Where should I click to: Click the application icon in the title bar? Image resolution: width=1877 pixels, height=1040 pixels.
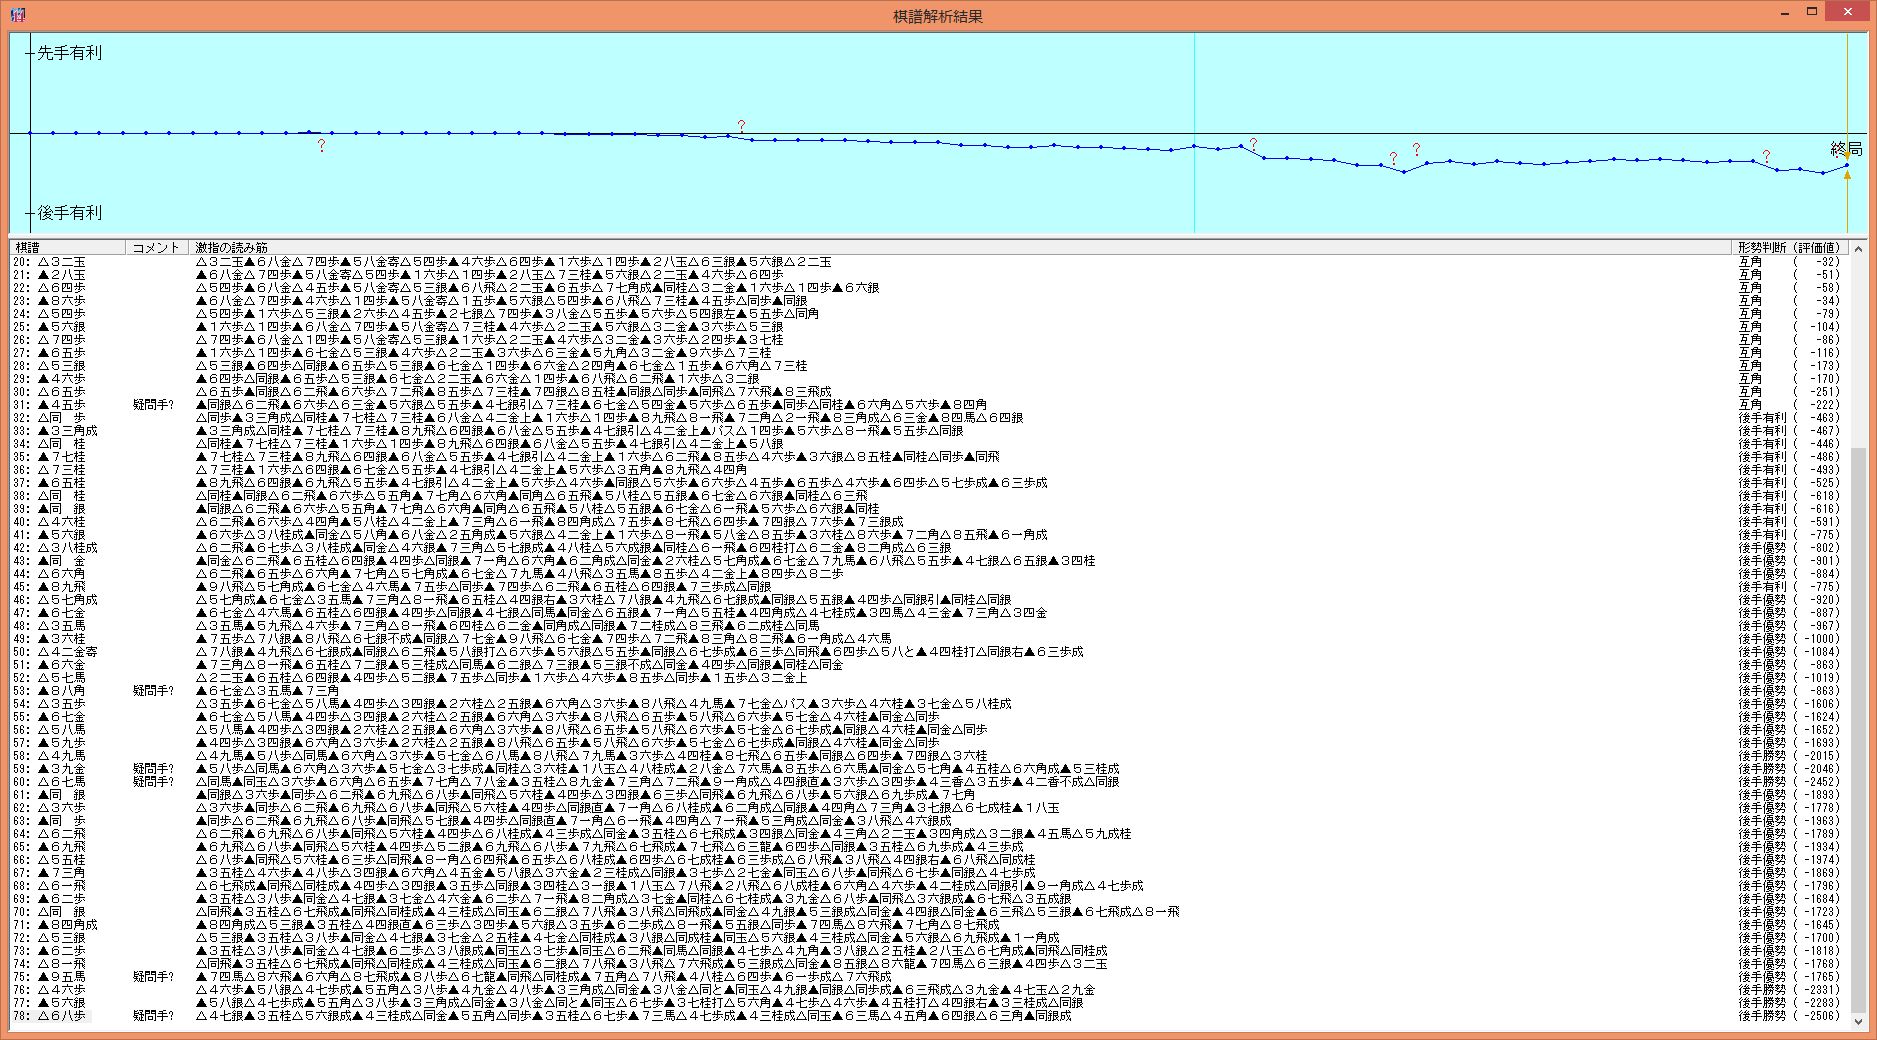[17, 14]
